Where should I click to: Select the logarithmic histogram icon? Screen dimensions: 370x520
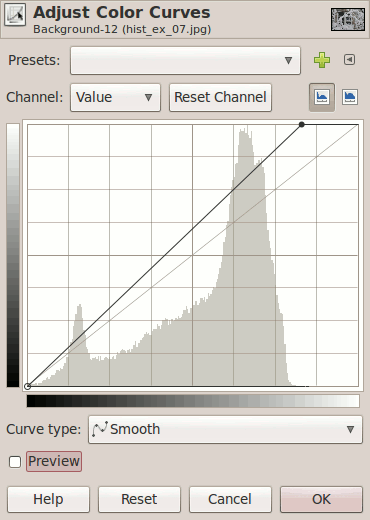350,97
